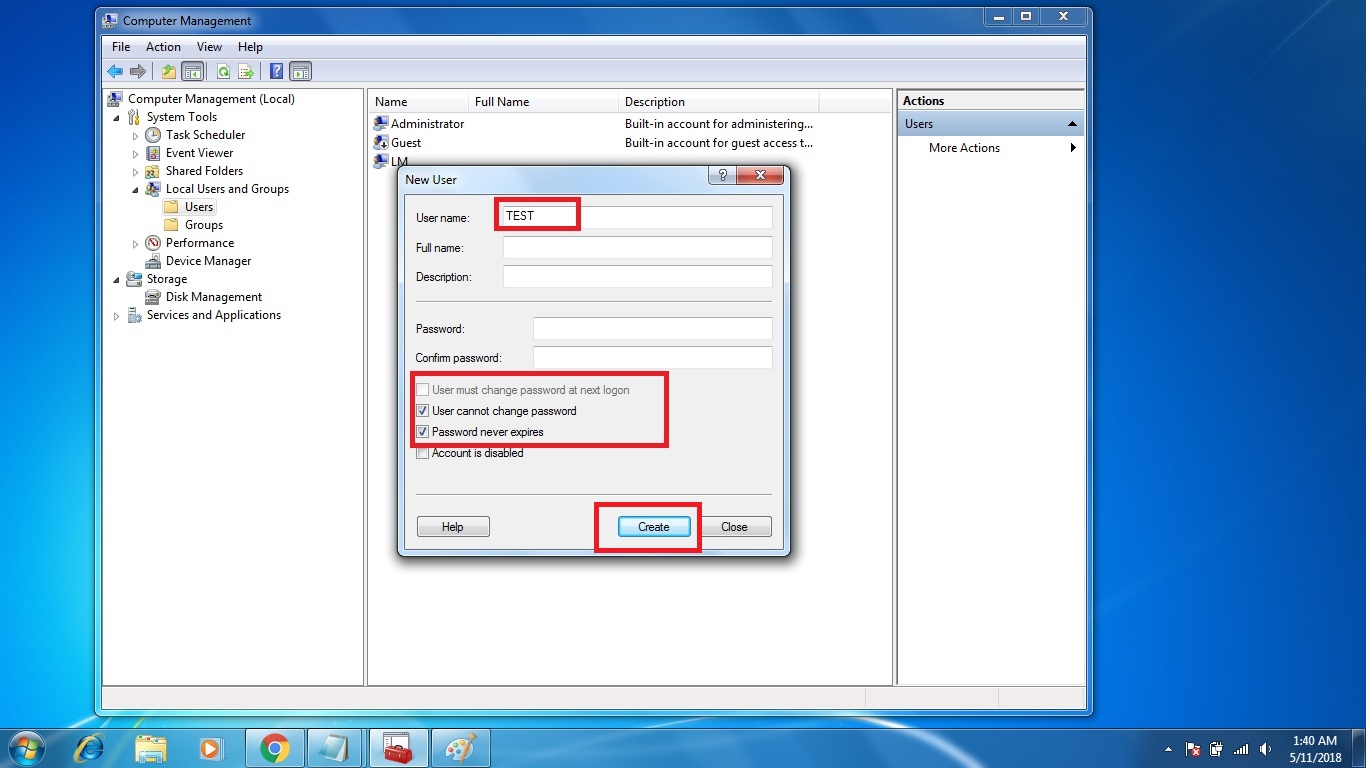The height and width of the screenshot is (768, 1366).
Task: Click More Actions in the Actions pane
Action: (x=963, y=147)
